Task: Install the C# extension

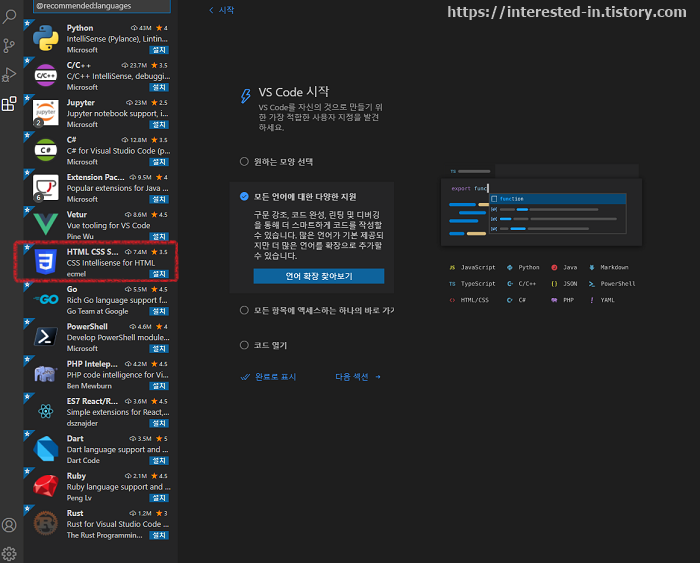Action: pyautogui.click(x=159, y=162)
